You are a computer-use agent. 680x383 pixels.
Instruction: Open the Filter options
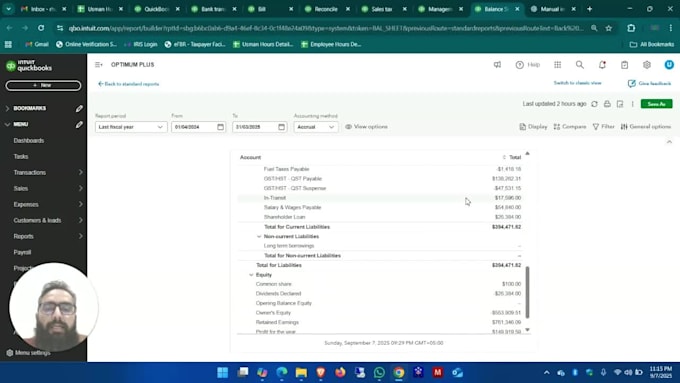tap(604, 127)
